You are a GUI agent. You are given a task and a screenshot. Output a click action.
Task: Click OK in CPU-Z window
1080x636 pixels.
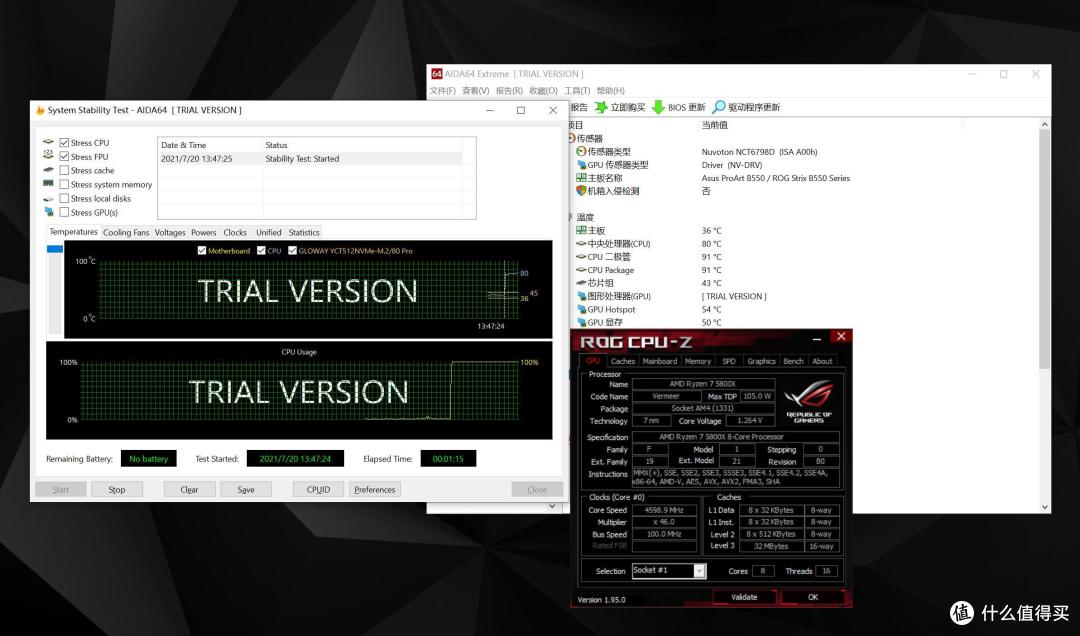point(813,597)
